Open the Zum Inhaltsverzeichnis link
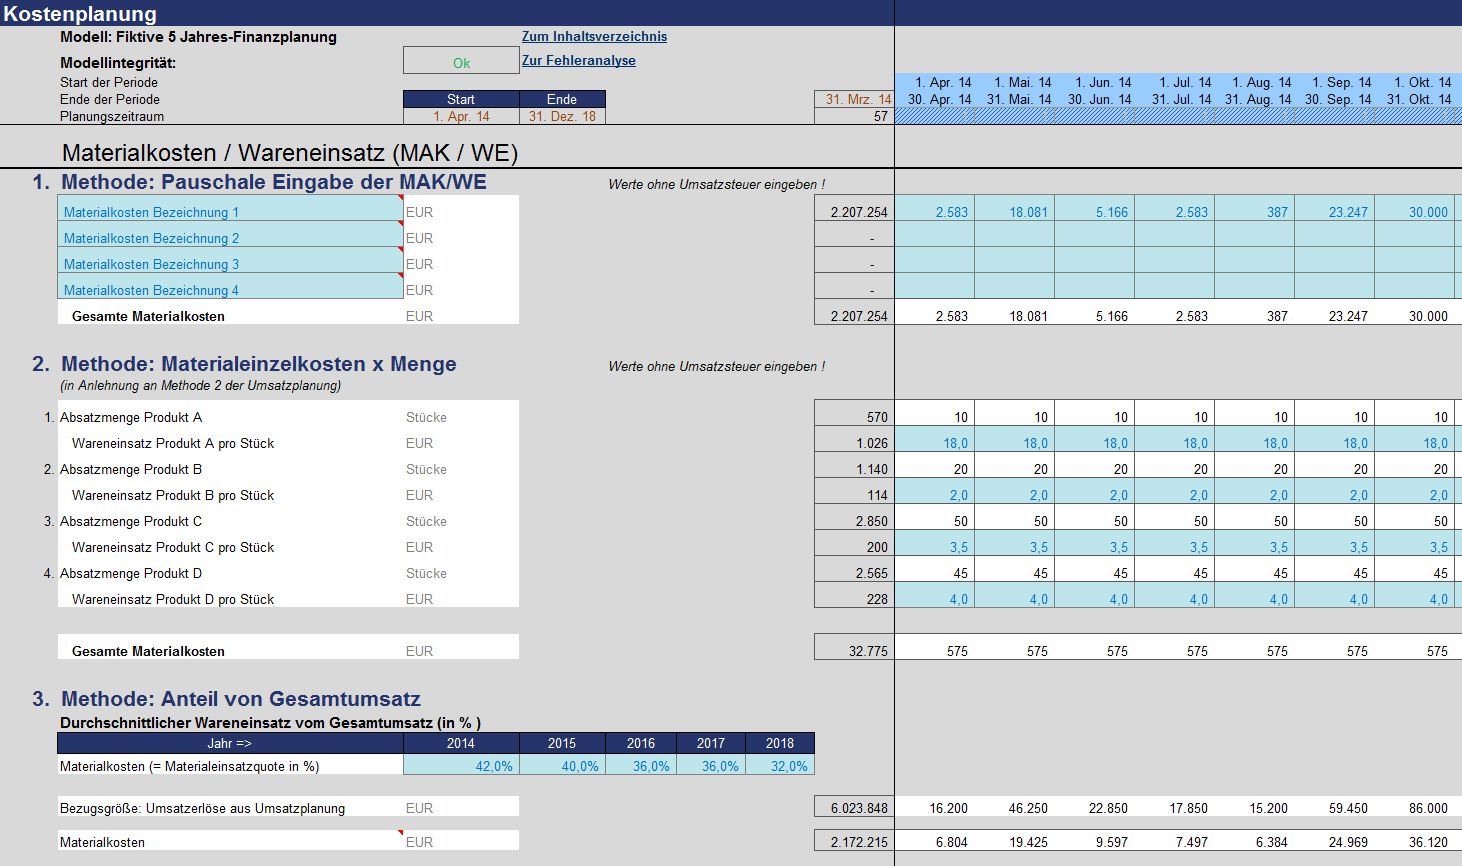 [x=594, y=37]
